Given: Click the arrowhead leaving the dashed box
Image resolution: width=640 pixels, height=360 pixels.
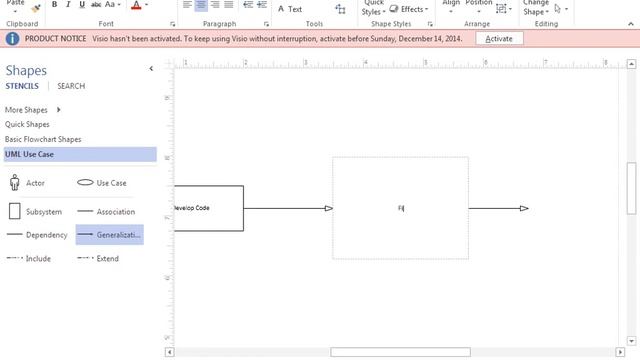Looking at the screenshot, I should [524, 208].
